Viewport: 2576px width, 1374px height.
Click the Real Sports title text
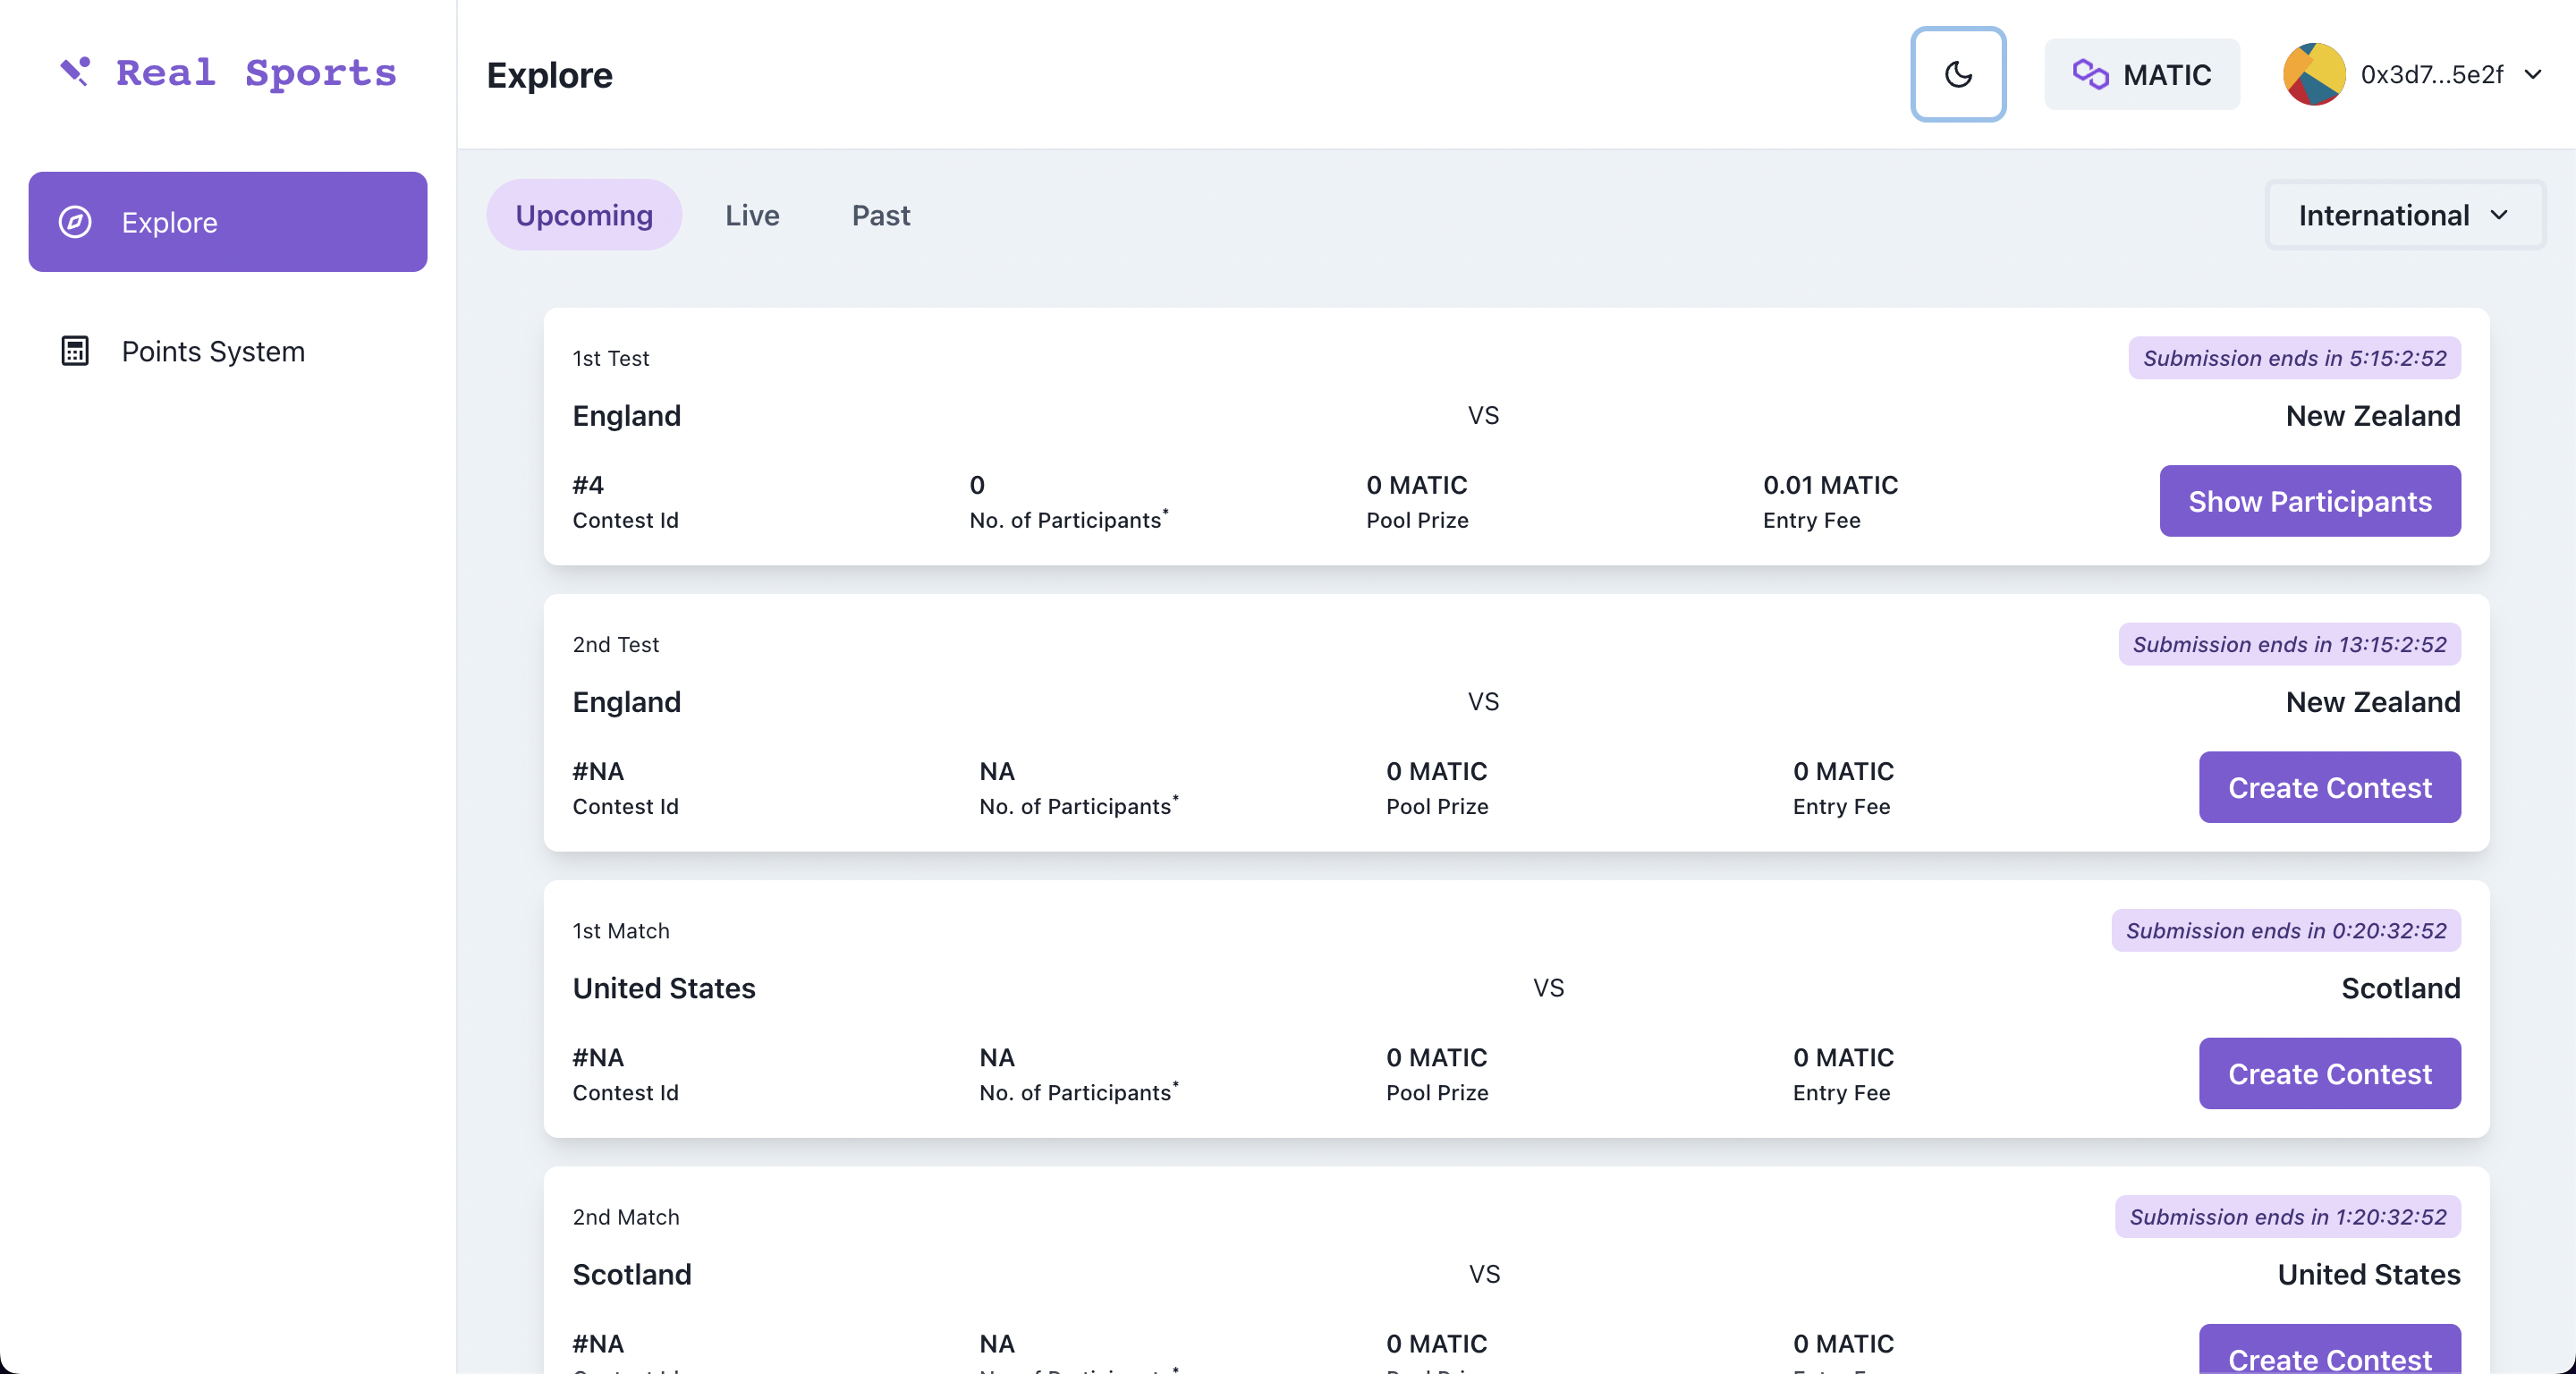coord(256,72)
